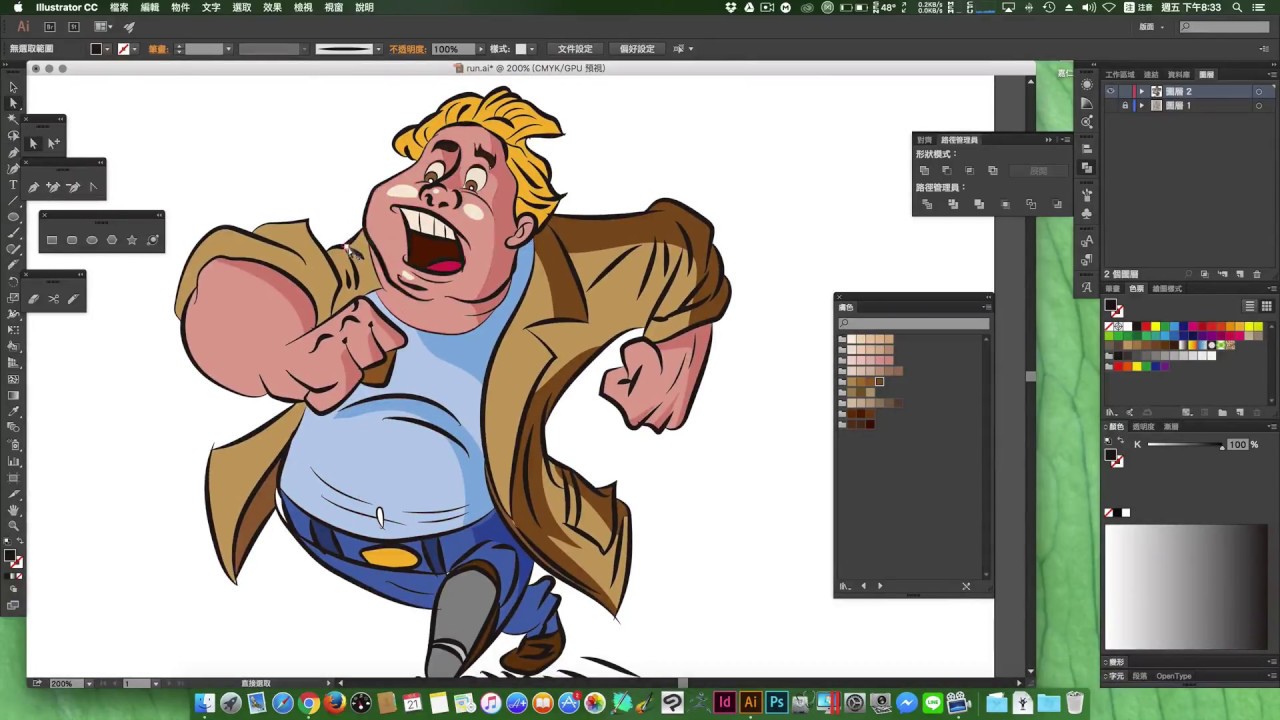Open opacity percentage dropdown arrow
The image size is (1280, 720).
tap(482, 49)
